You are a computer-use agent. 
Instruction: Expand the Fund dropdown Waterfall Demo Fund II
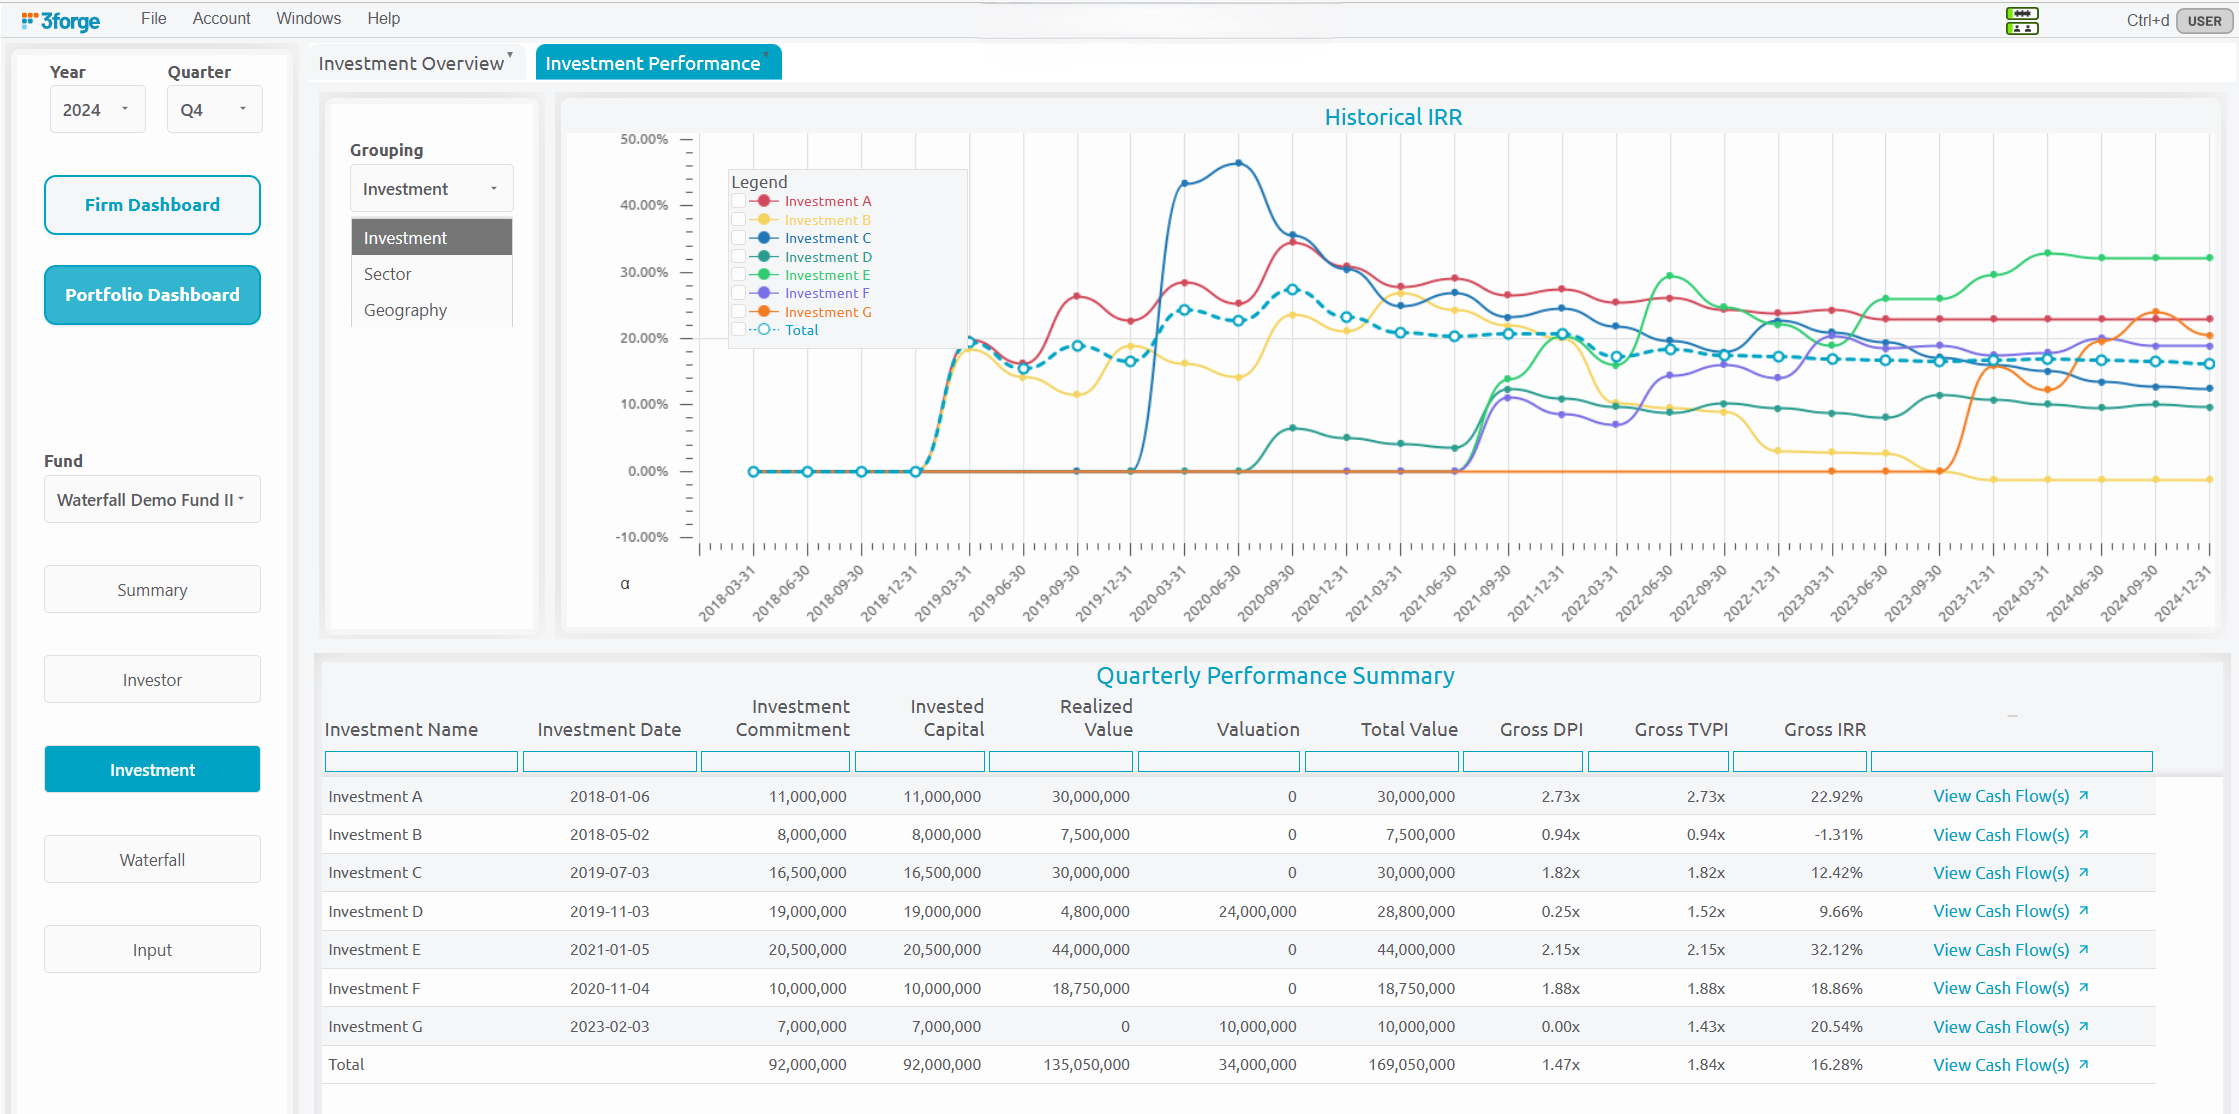tap(152, 499)
